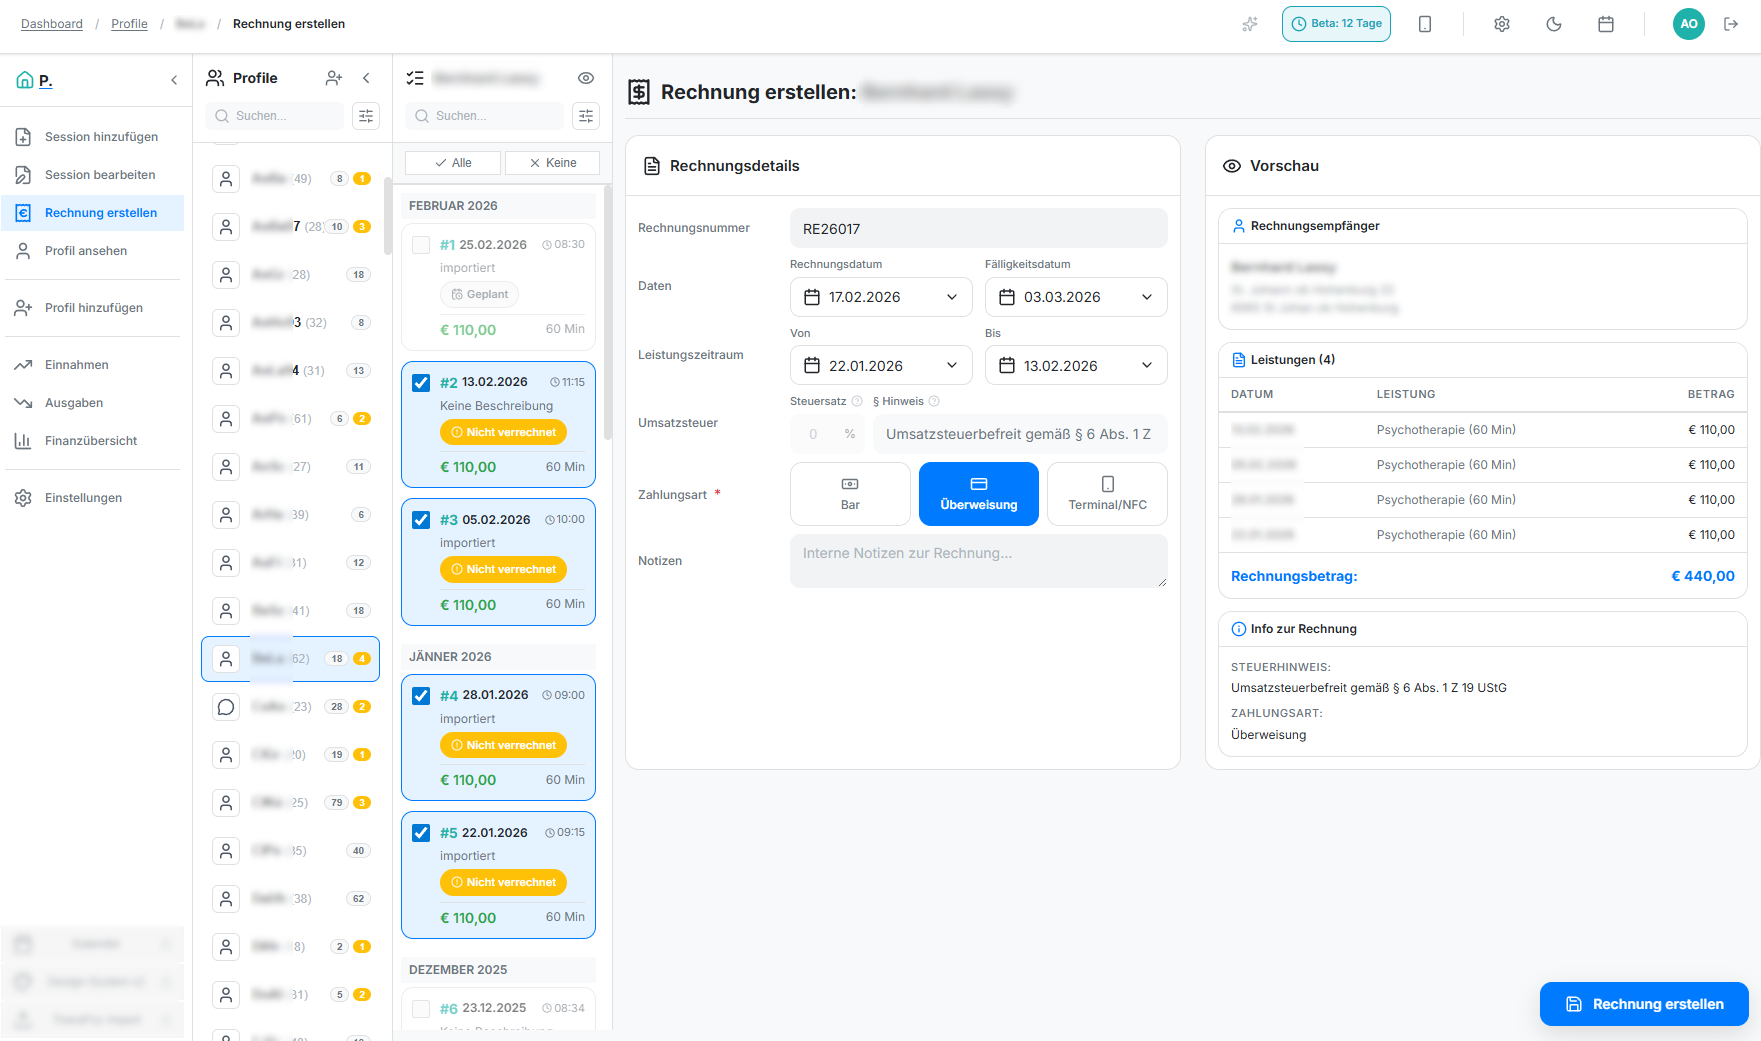Open the profile list filter icon

click(x=366, y=116)
